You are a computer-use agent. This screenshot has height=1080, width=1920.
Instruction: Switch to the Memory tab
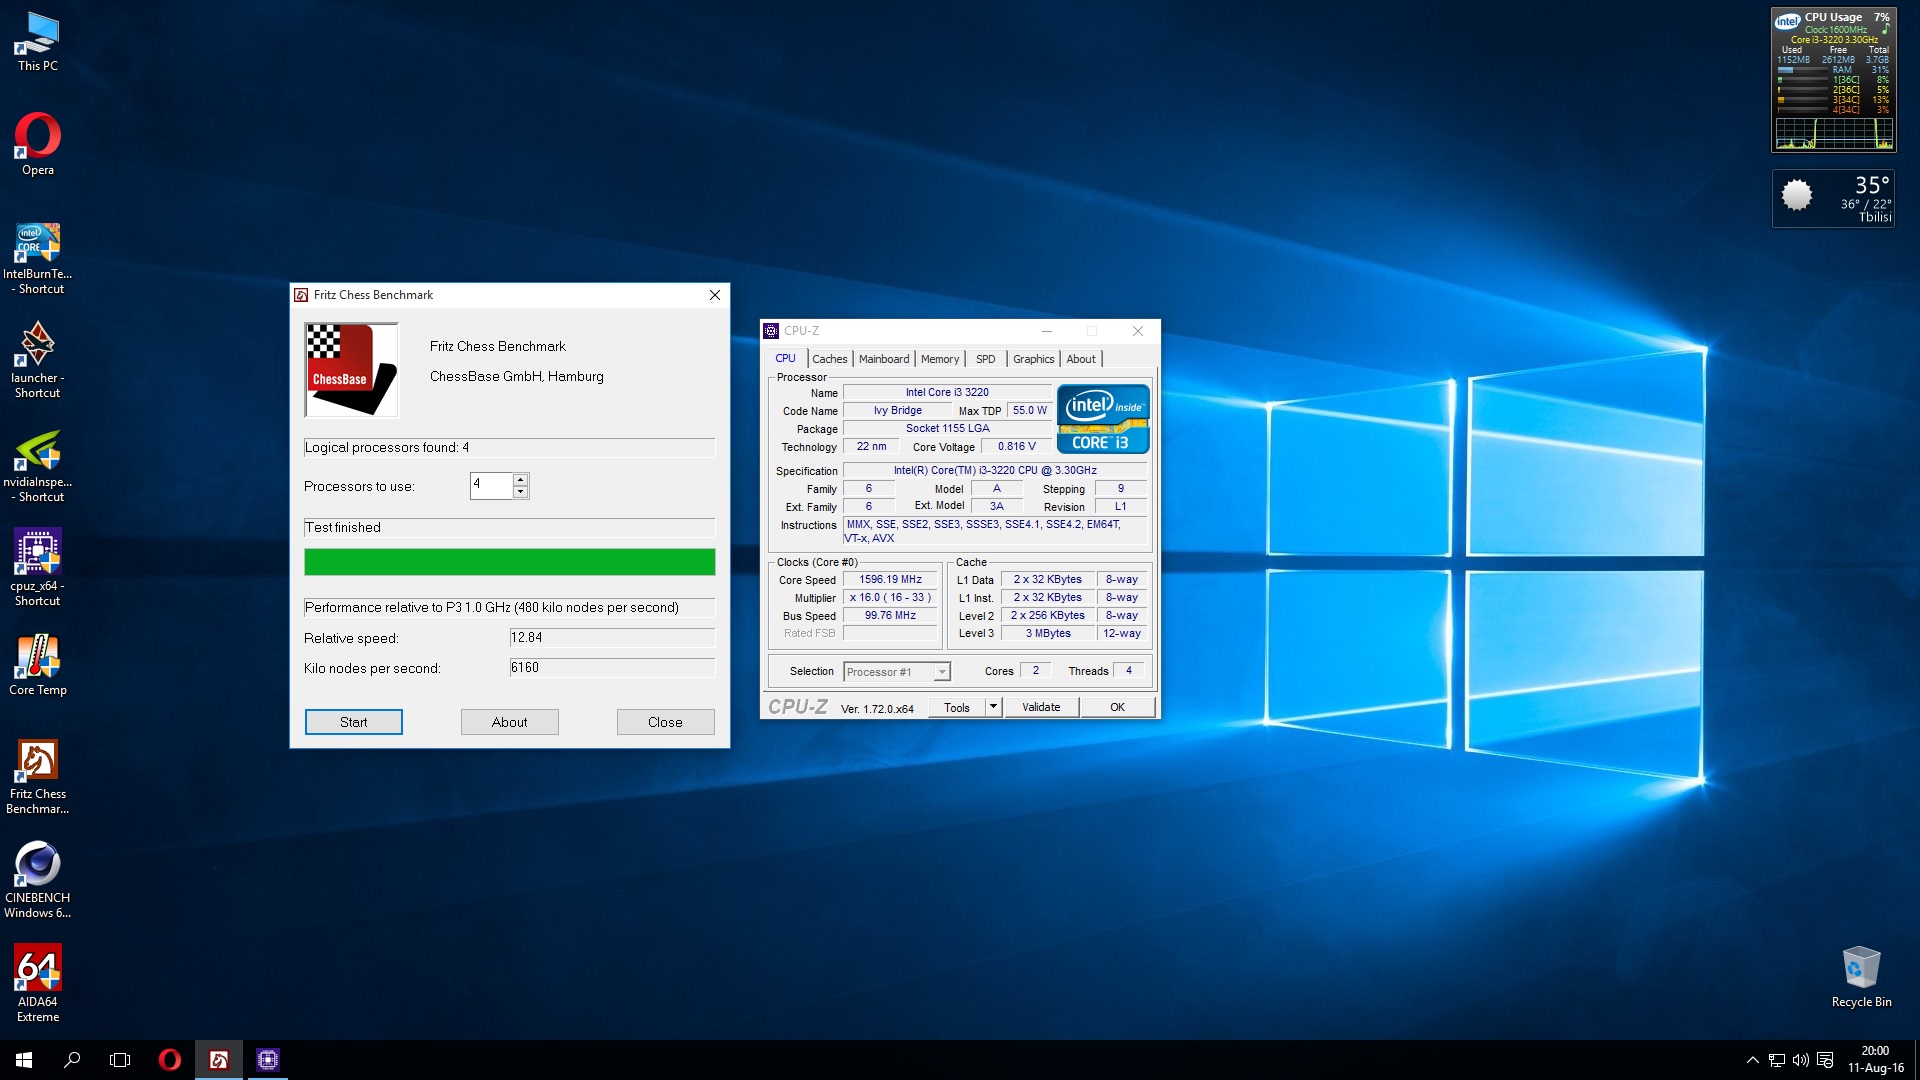point(939,359)
